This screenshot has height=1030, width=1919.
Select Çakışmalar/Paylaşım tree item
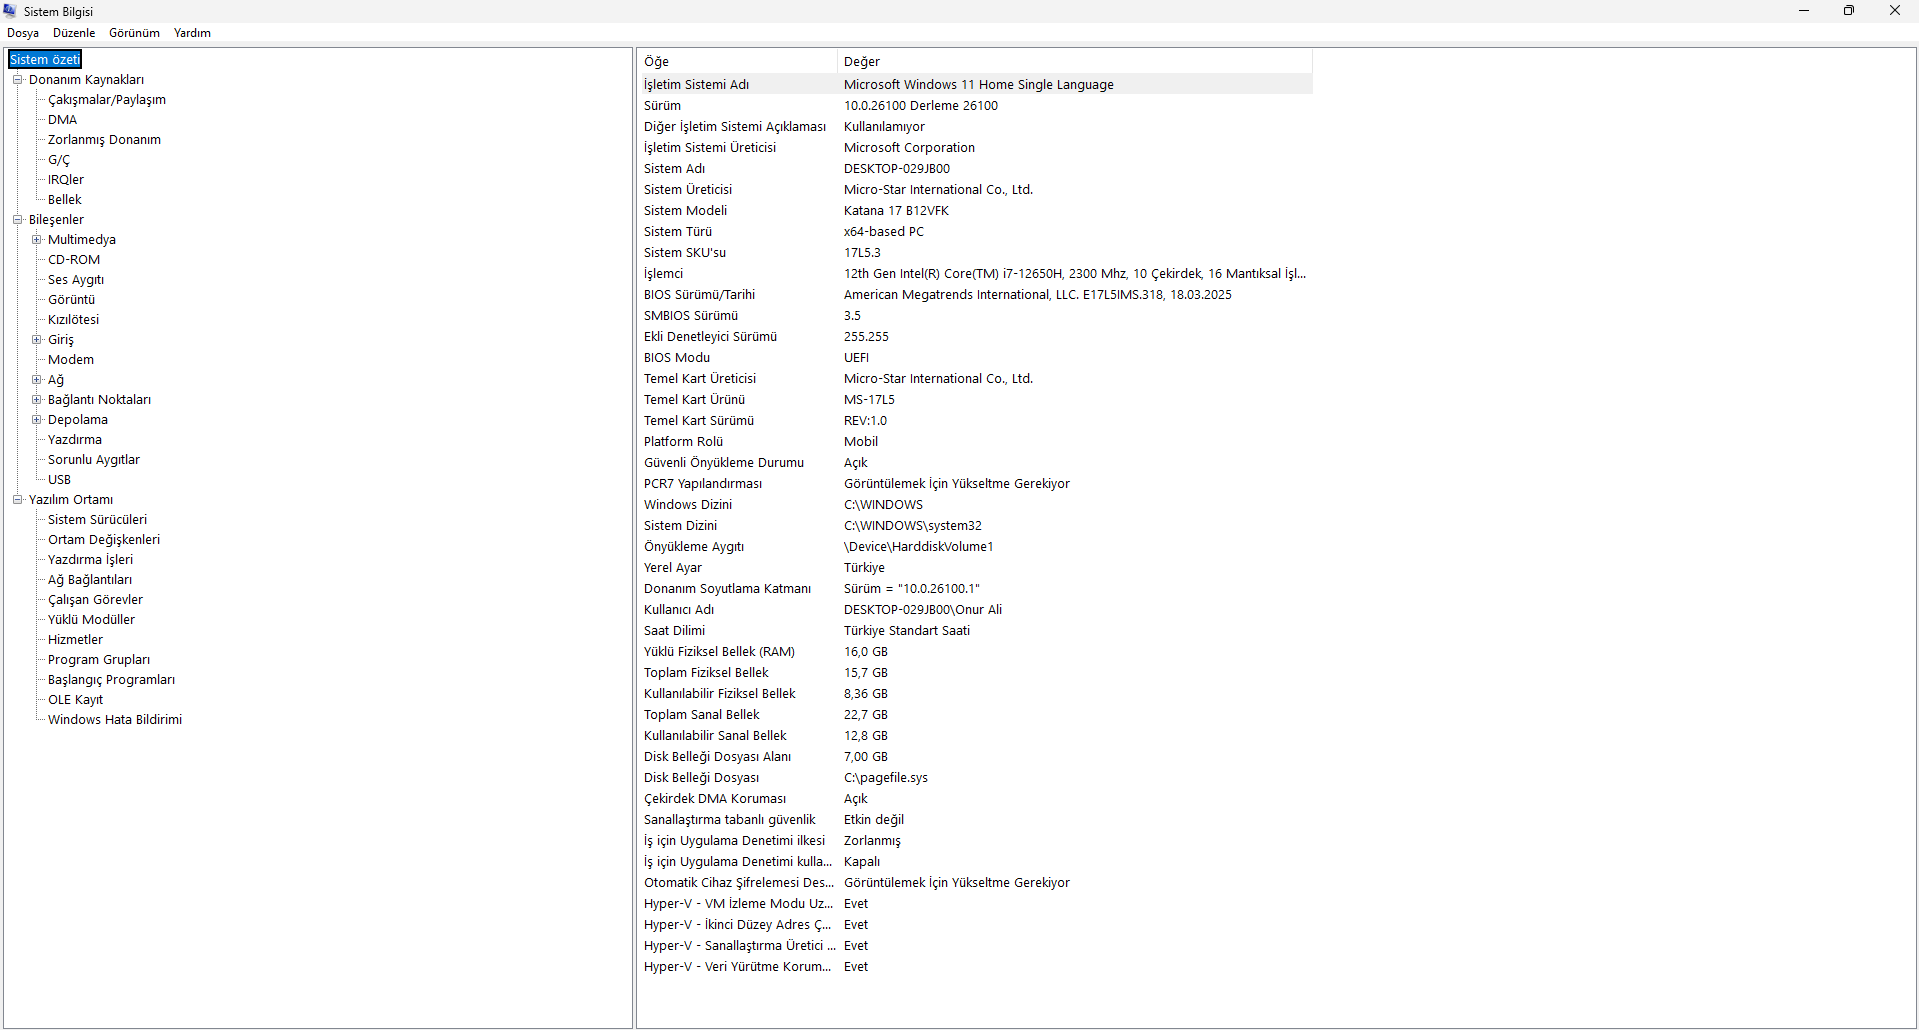(x=107, y=99)
